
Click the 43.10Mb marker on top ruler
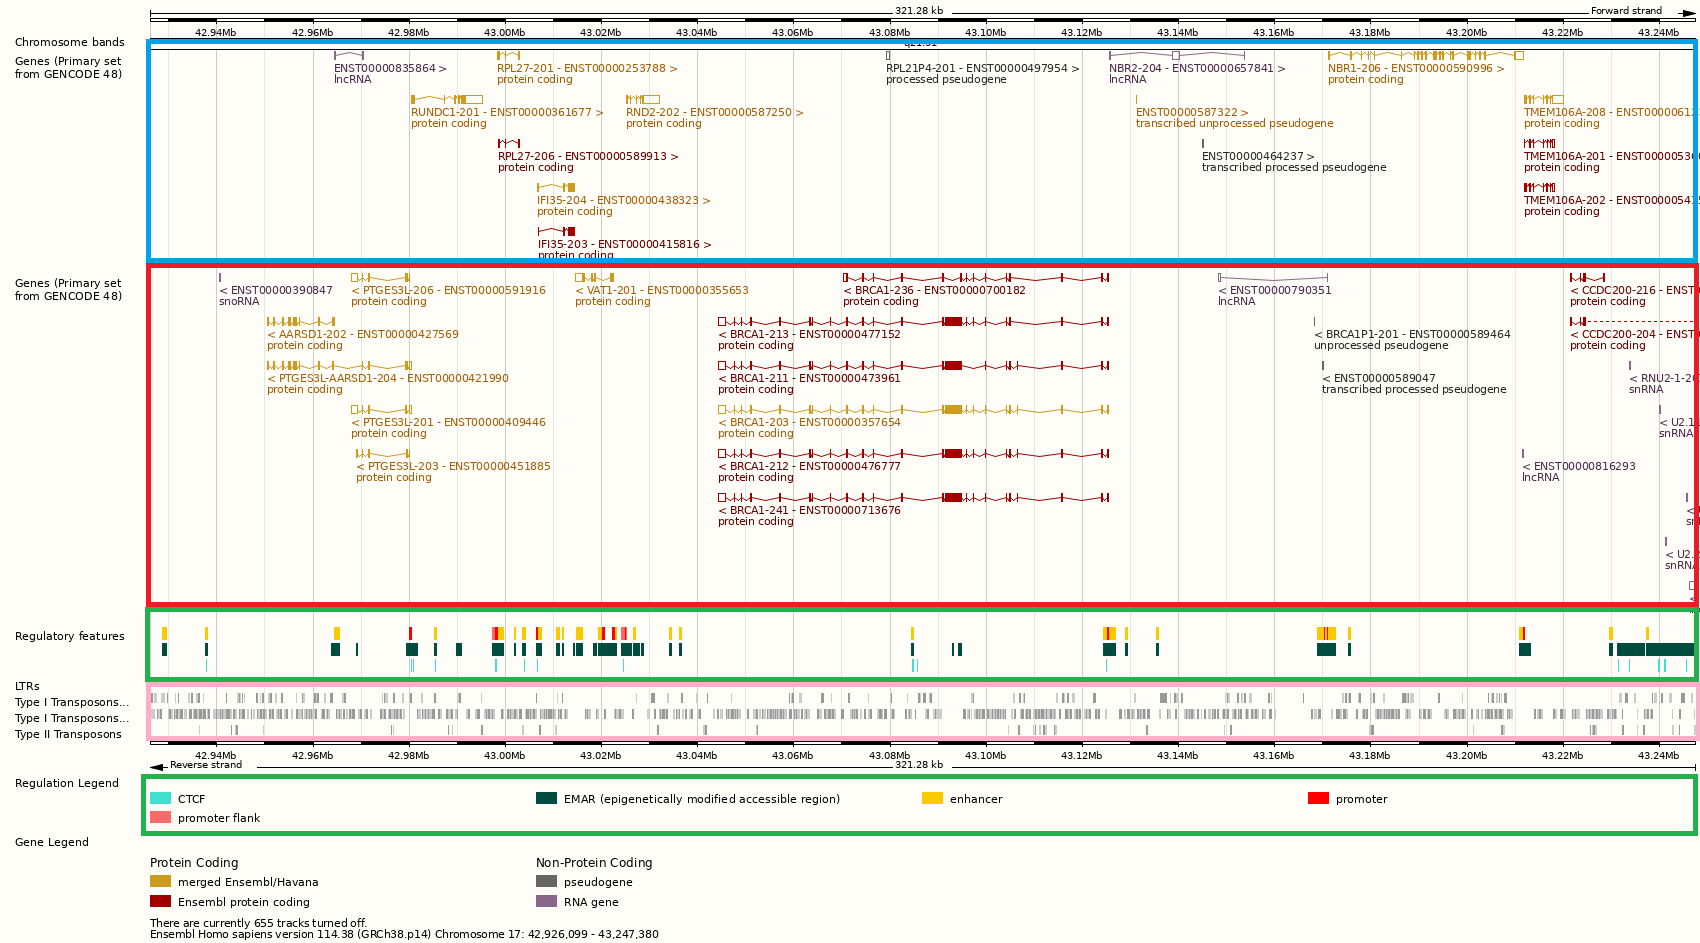point(985,32)
